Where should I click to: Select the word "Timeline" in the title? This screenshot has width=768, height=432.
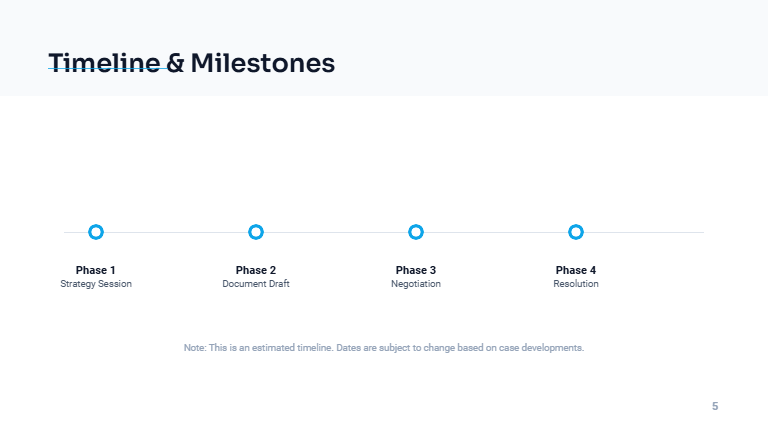click(104, 63)
